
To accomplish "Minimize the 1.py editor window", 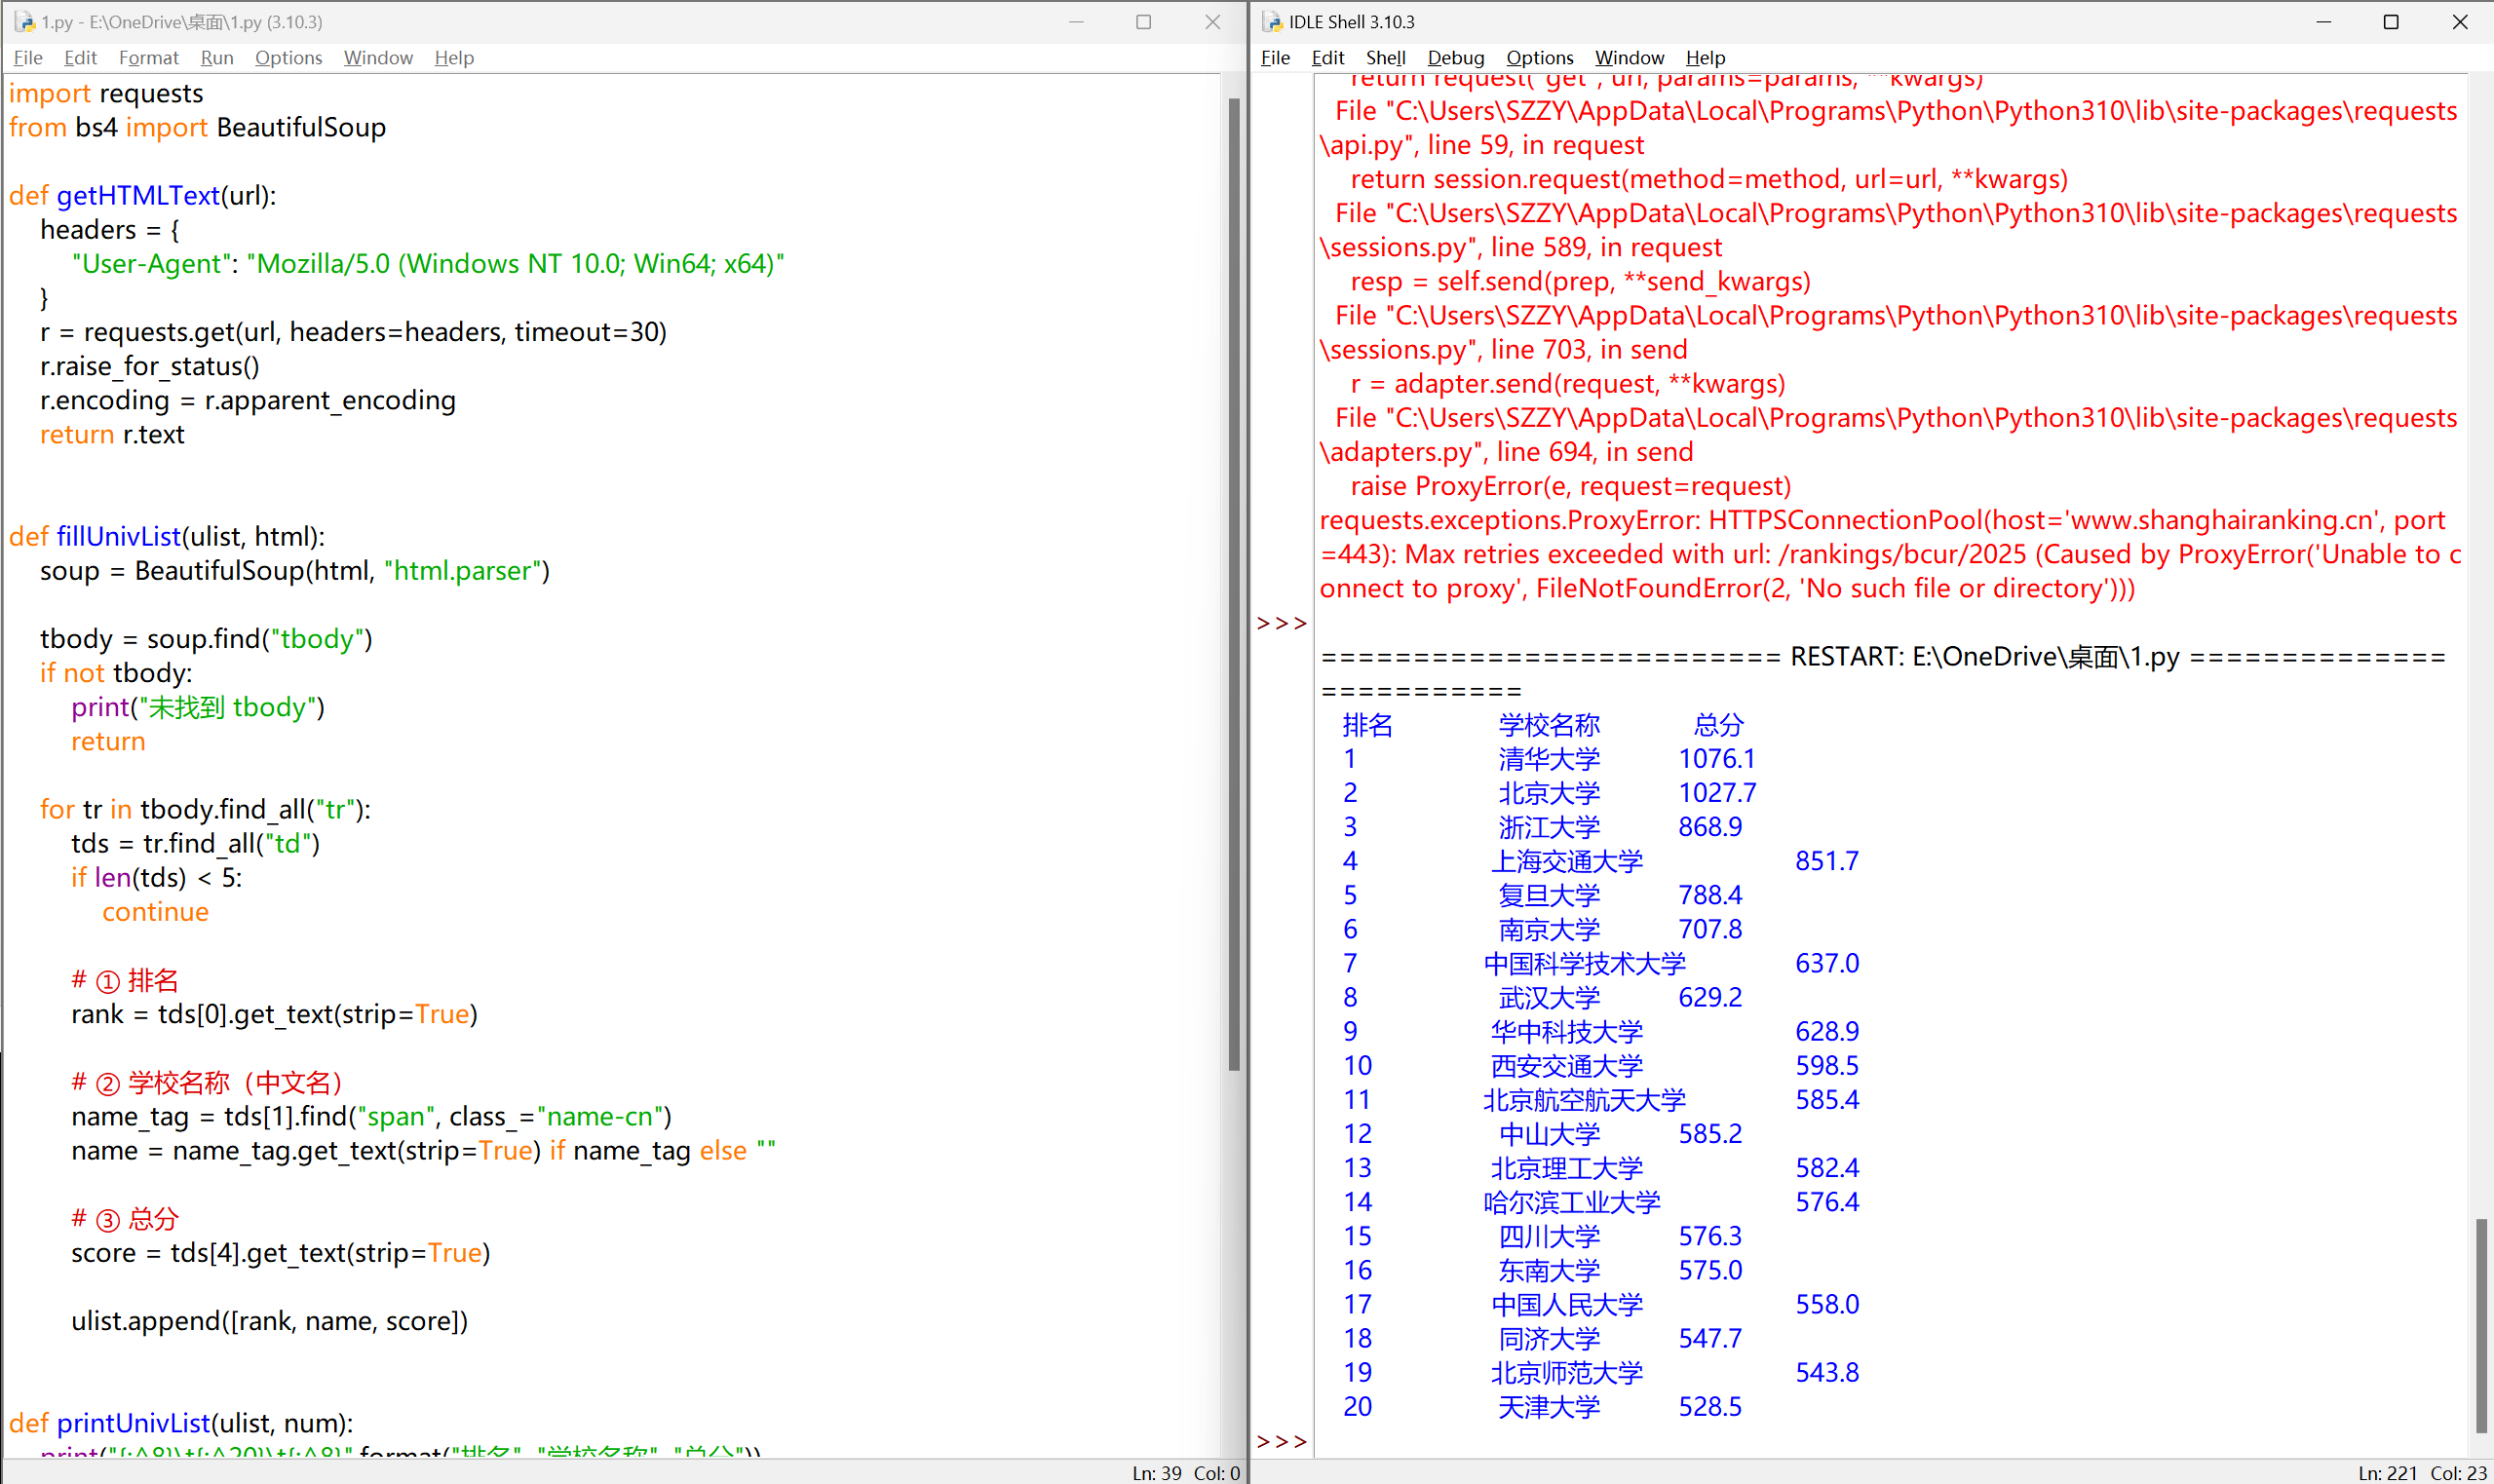I will click(x=1076, y=21).
